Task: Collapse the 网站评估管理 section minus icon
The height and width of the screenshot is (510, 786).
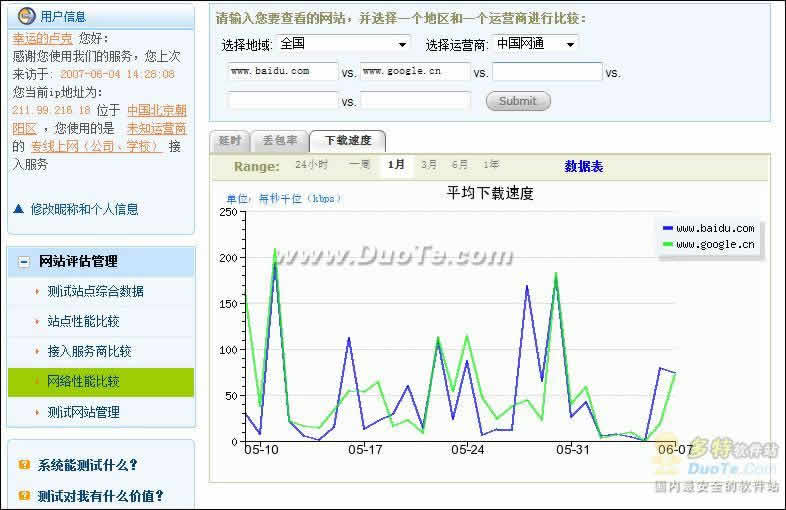Action: coord(24,262)
